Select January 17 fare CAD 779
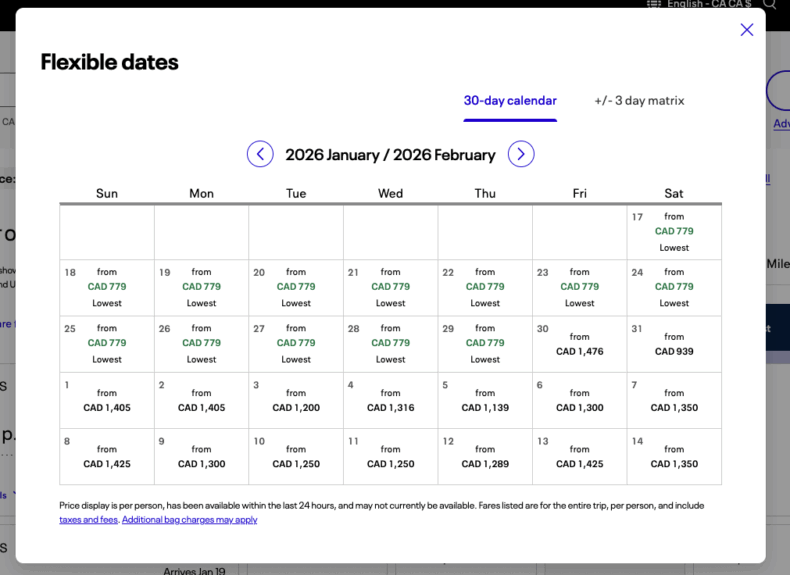The image size is (790, 575). tap(674, 232)
